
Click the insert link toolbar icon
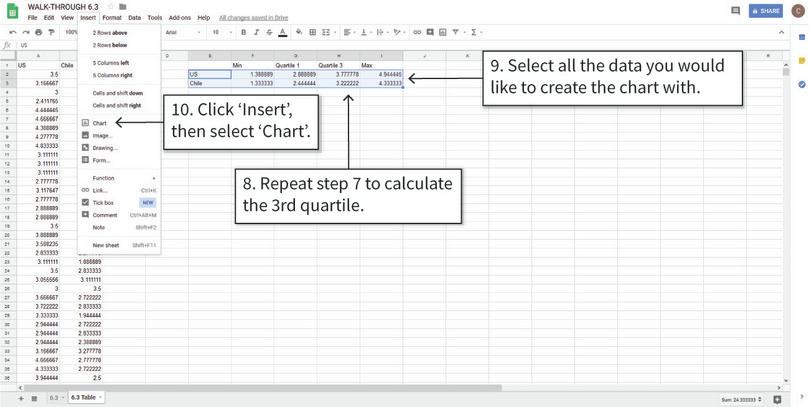click(417, 32)
